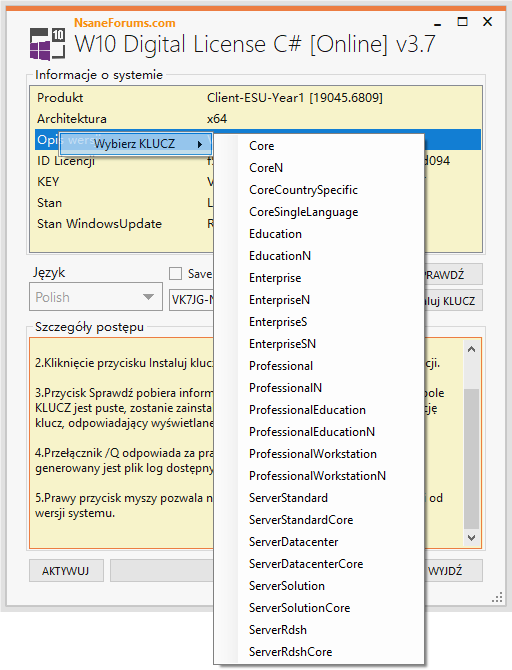Click the scrollbar down arrow in details panel
512x670 pixels.
(471, 538)
